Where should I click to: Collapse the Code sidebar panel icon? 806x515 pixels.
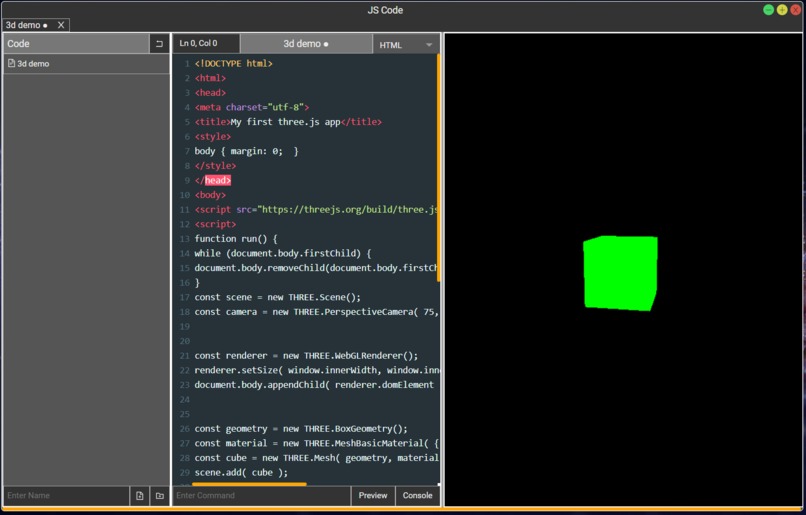159,44
